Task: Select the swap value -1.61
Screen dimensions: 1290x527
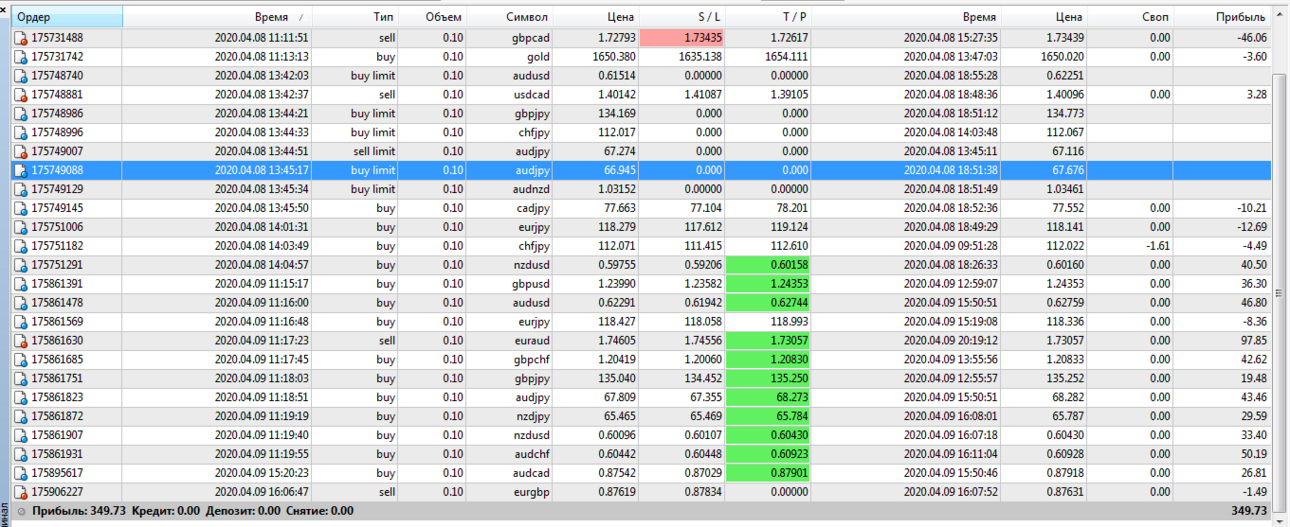Action: 1157,246
